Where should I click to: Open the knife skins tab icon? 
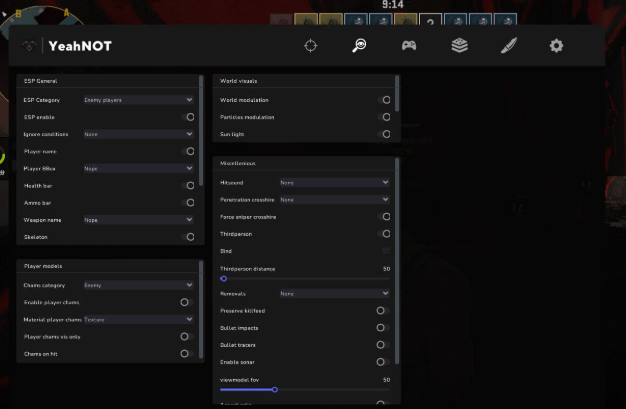[509, 46]
